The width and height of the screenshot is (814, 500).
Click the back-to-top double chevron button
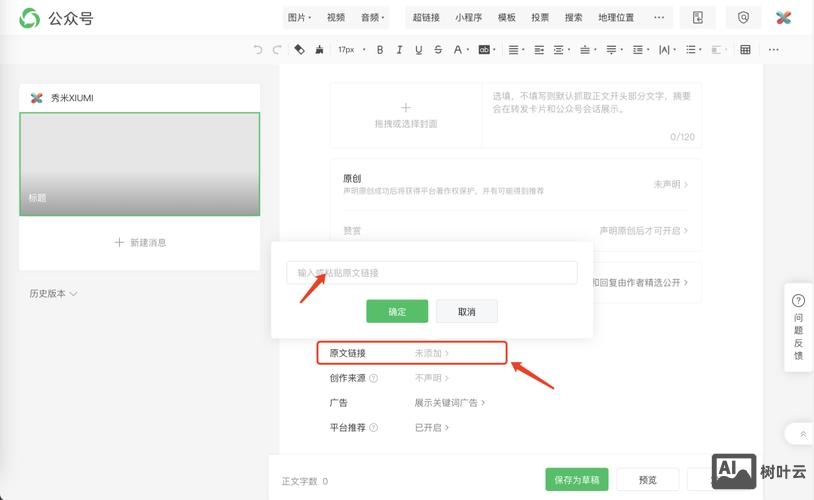click(802, 434)
